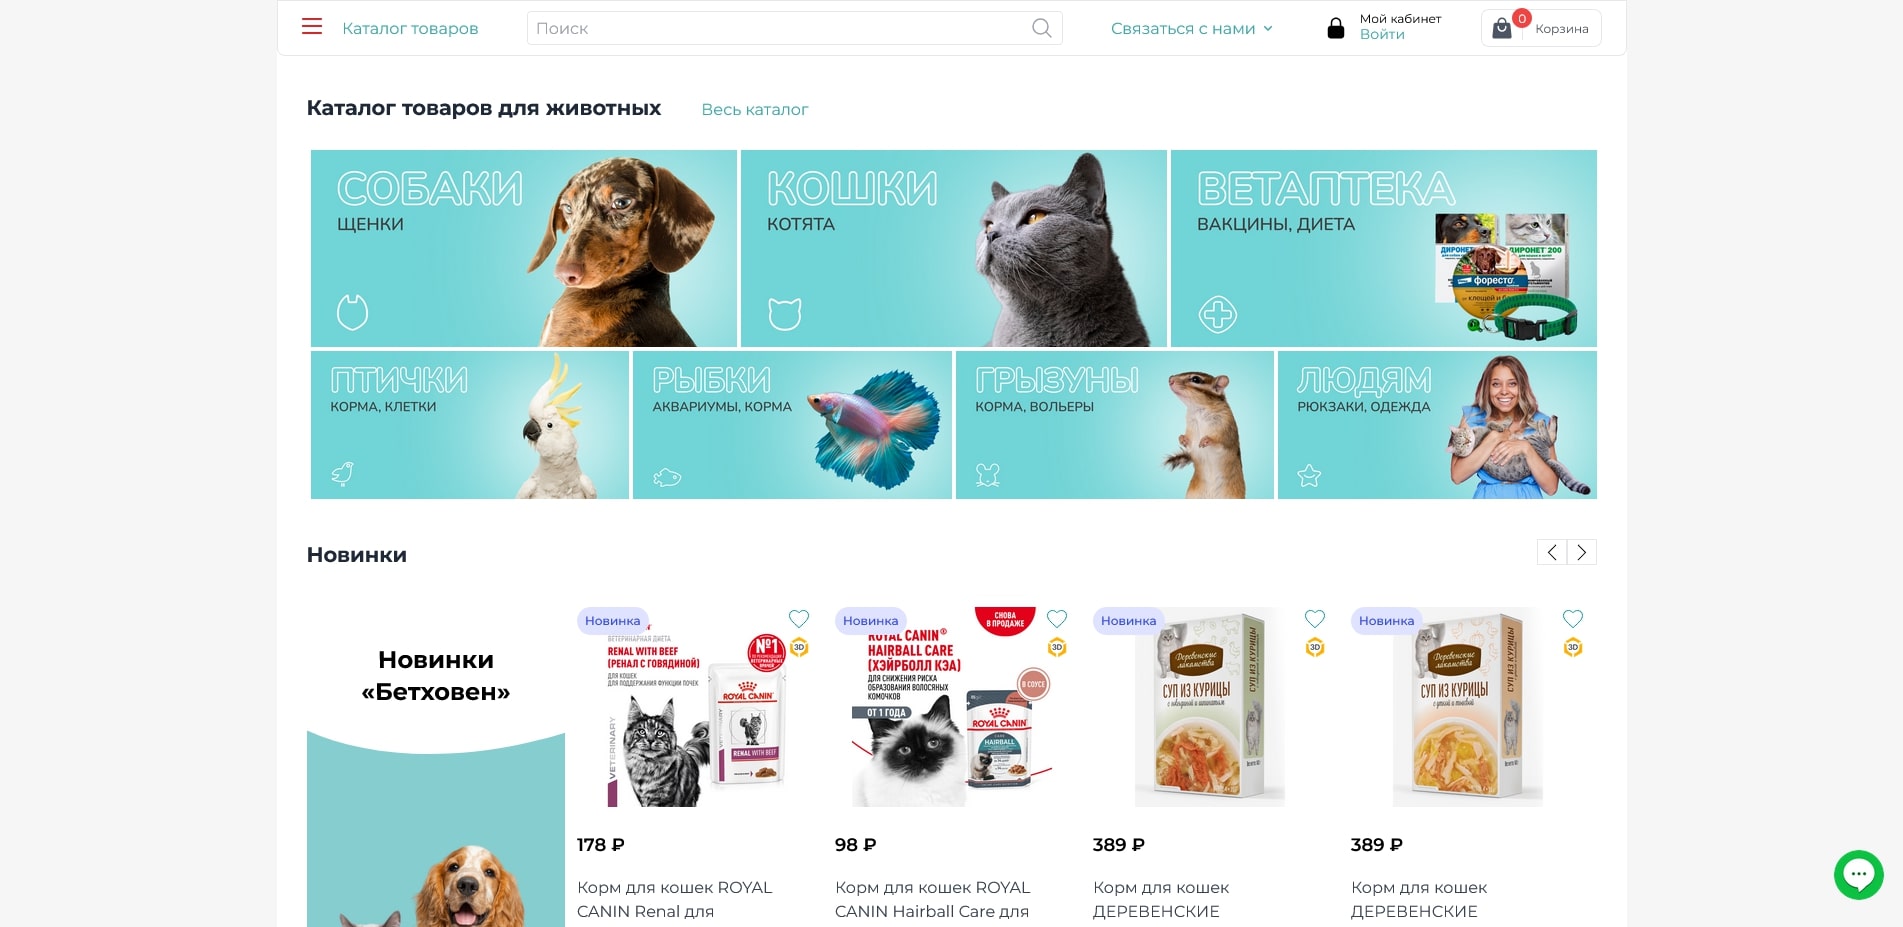Toggle favorite heart on Hairball Care product
Image resolution: width=1903 pixels, height=927 pixels.
click(1057, 619)
